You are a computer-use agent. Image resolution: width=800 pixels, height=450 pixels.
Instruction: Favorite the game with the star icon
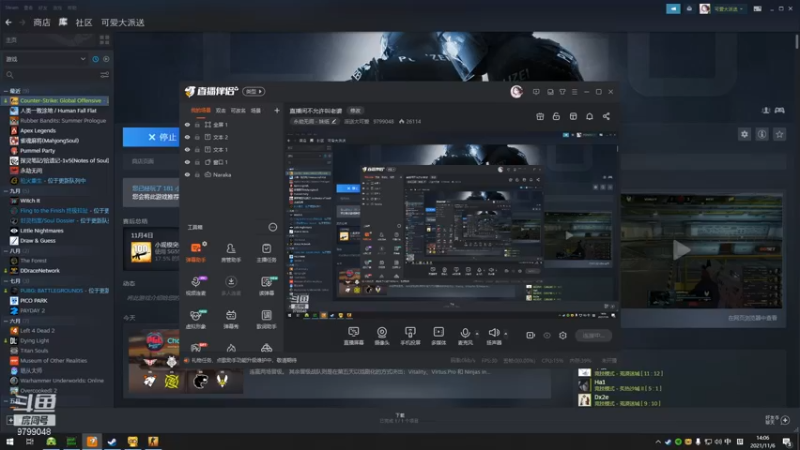coord(779,134)
